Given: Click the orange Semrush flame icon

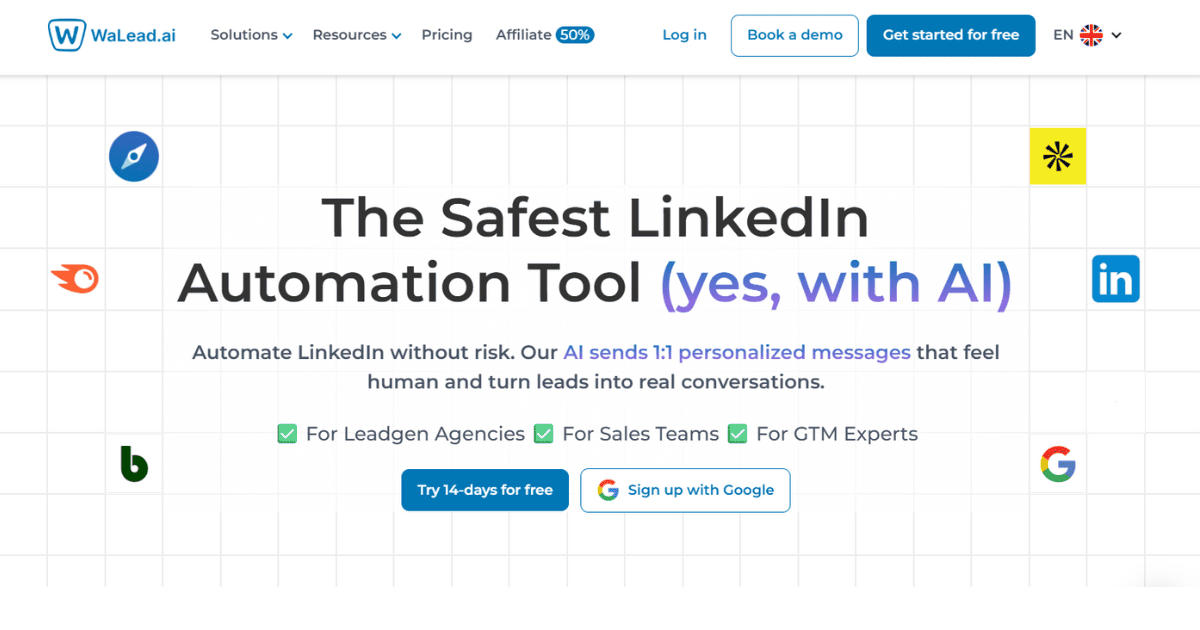Looking at the screenshot, I should tap(75, 279).
